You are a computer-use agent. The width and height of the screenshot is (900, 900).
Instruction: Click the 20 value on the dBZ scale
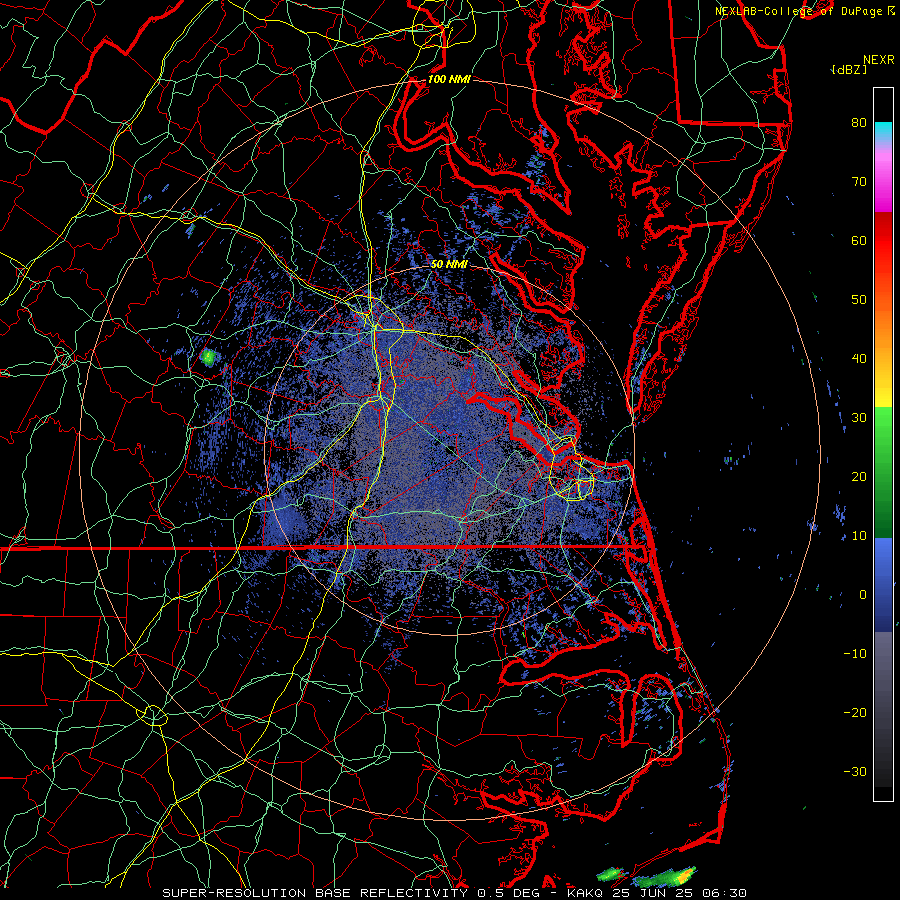(859, 476)
